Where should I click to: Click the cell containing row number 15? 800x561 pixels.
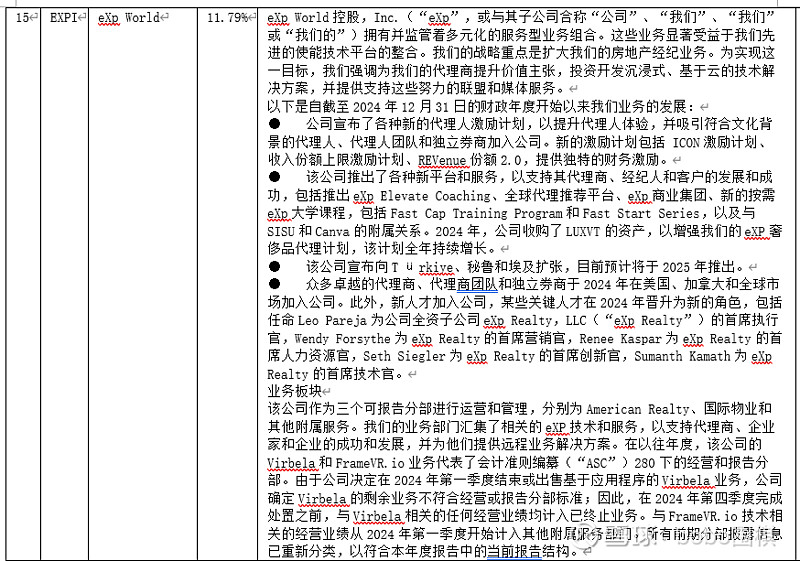(x=24, y=284)
